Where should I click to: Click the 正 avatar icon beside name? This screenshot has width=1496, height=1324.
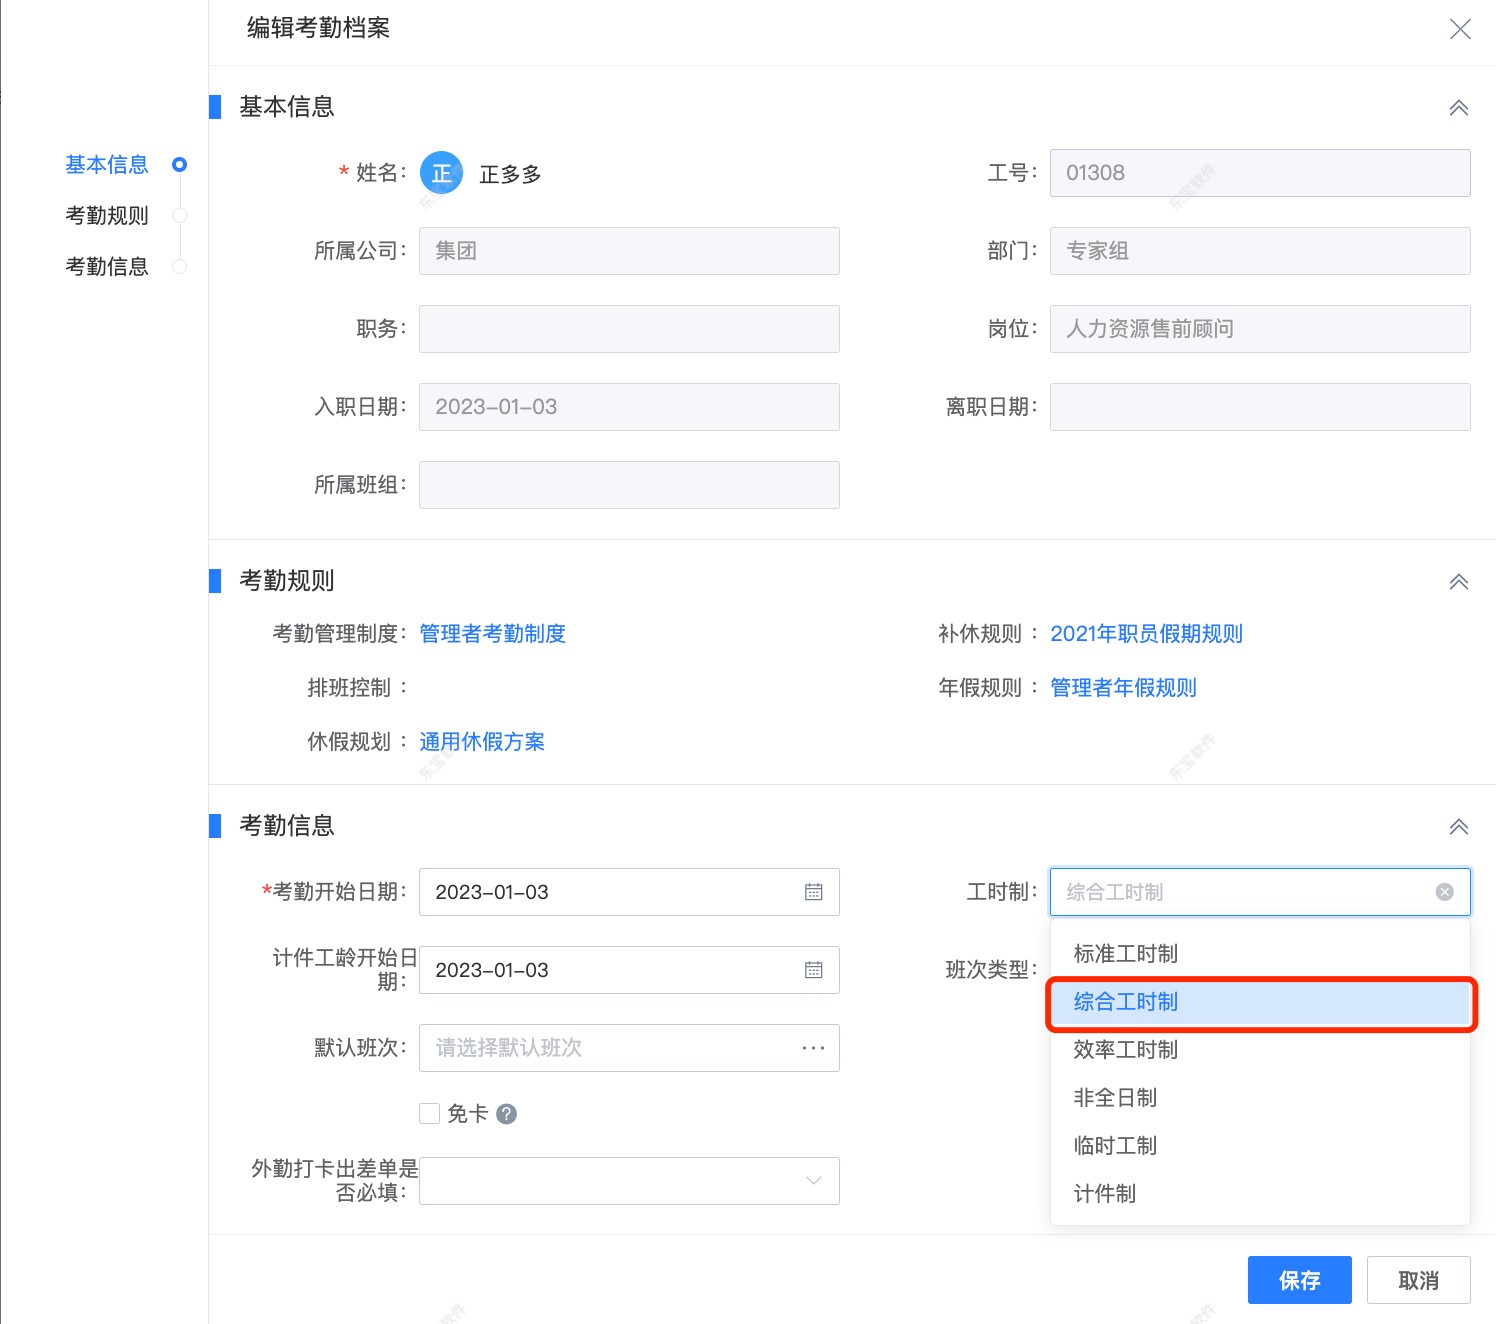441,173
